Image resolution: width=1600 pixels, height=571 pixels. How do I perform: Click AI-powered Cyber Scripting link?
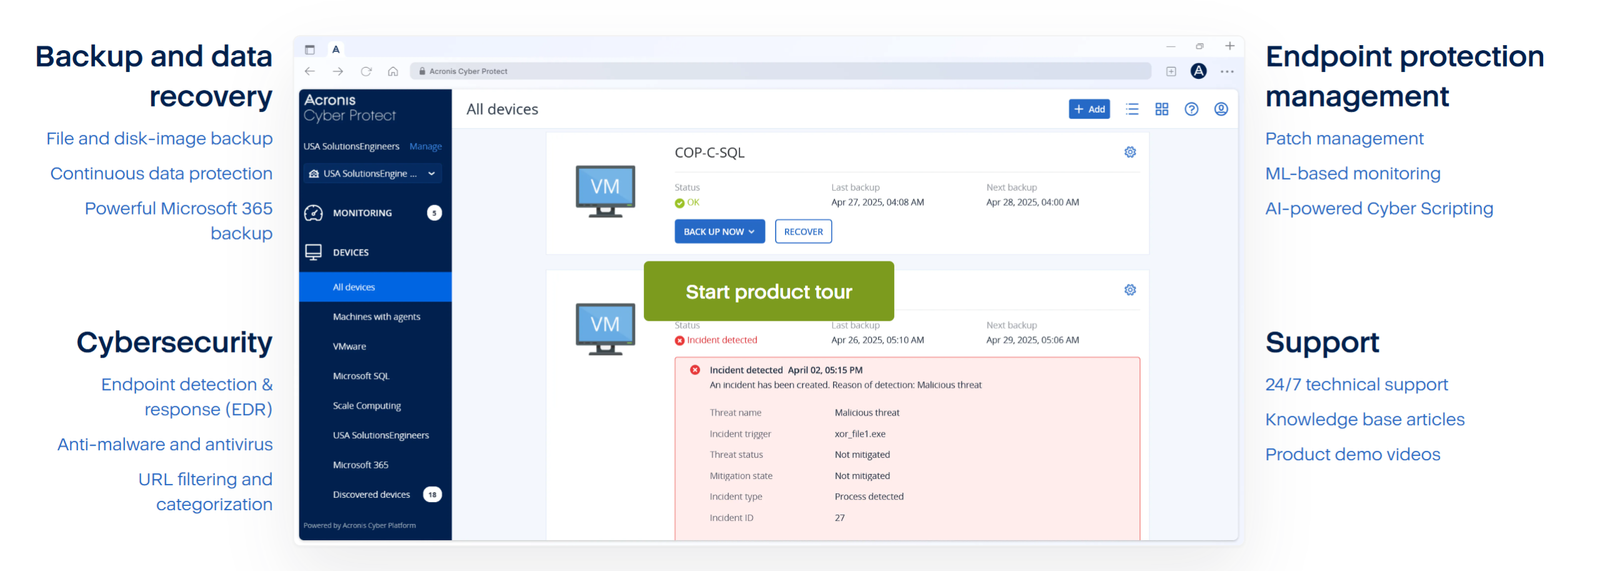(x=1379, y=209)
